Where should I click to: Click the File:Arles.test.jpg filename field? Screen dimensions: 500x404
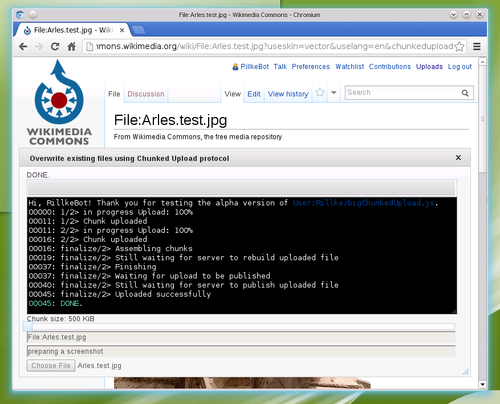point(241,337)
